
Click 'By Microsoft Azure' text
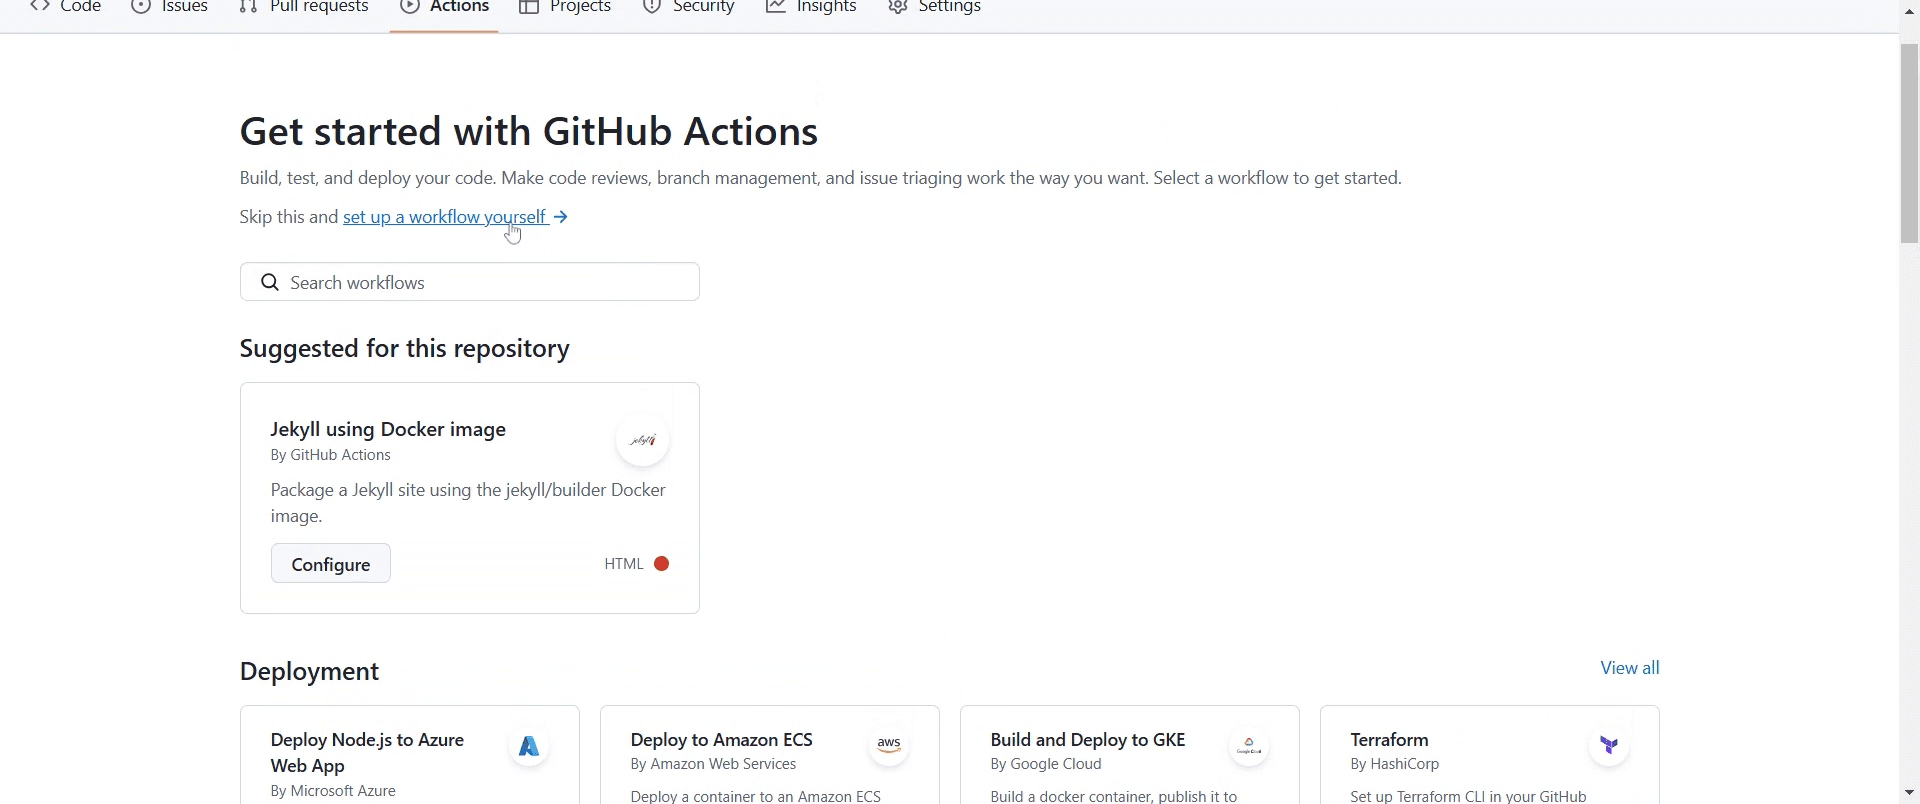point(333,791)
